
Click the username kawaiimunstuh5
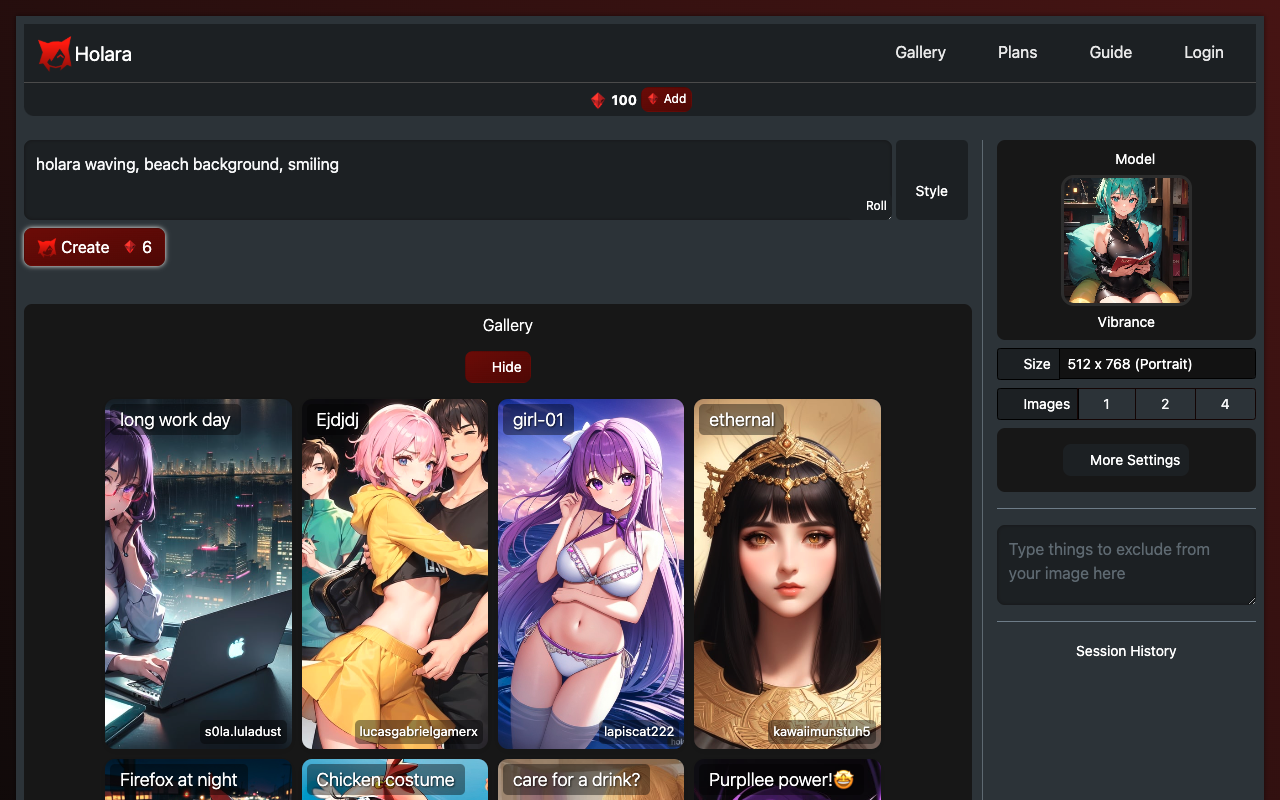pyautogui.click(x=821, y=732)
